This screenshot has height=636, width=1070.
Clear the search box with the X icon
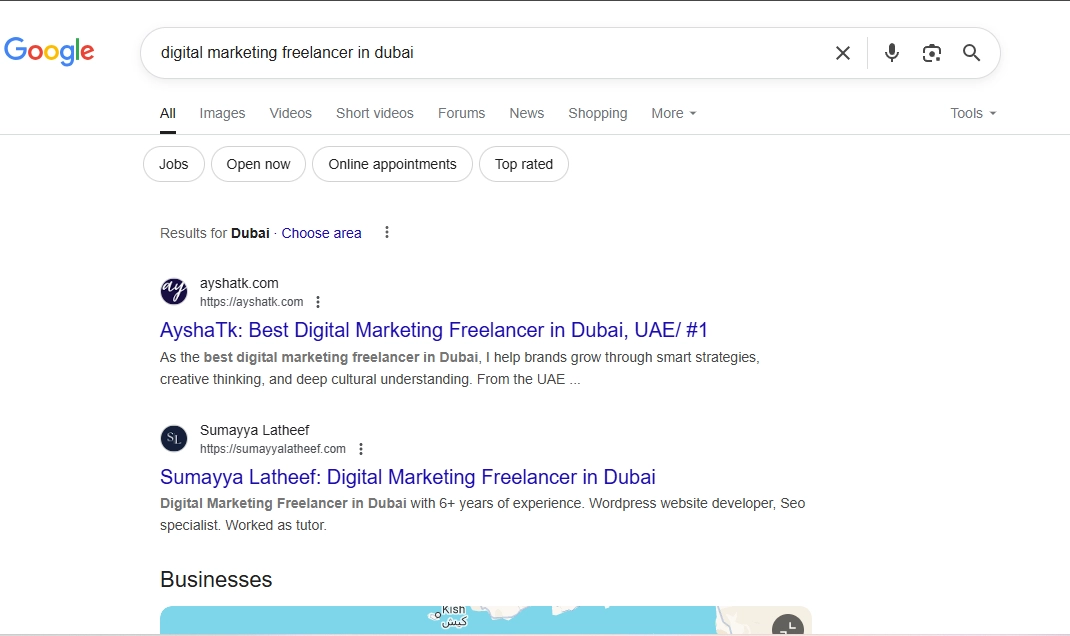tap(843, 53)
